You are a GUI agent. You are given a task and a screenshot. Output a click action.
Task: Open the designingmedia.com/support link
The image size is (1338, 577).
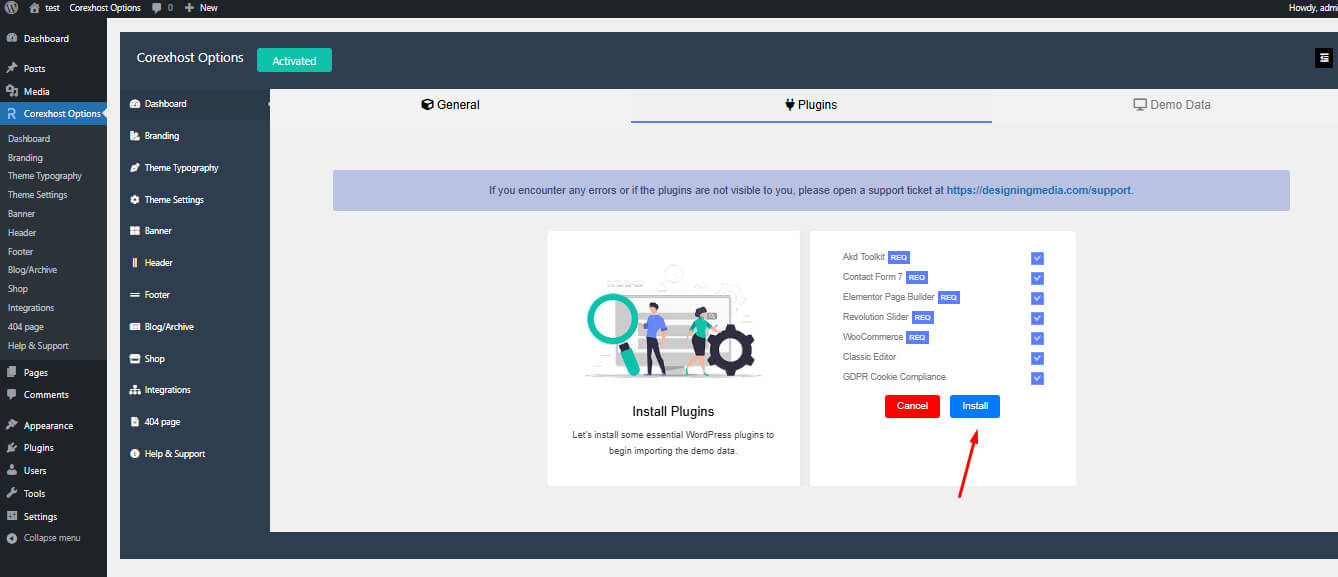point(1039,190)
